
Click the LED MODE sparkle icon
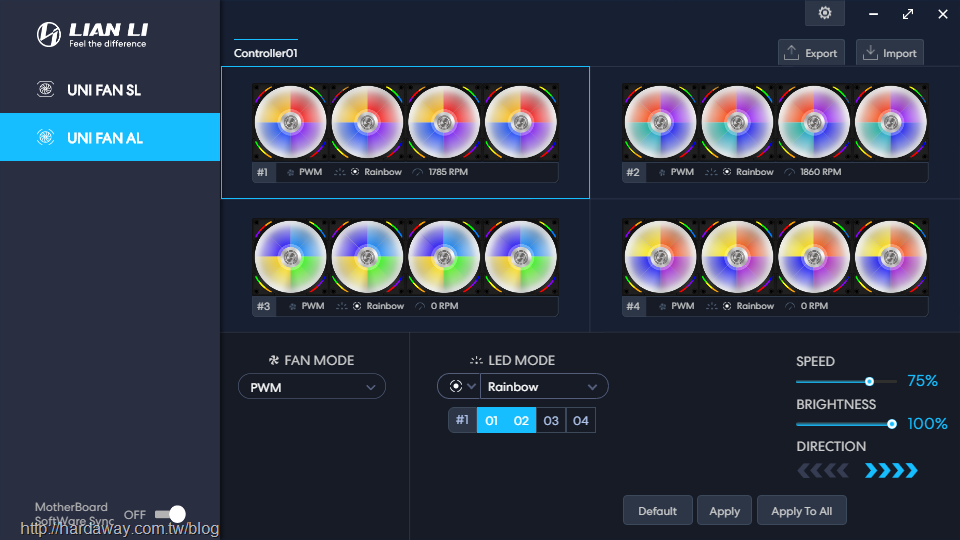click(476, 361)
